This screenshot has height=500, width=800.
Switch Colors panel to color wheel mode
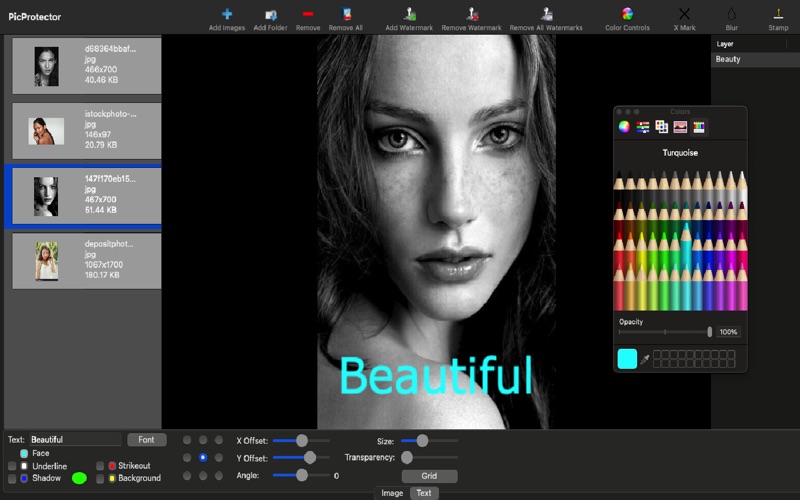[624, 127]
